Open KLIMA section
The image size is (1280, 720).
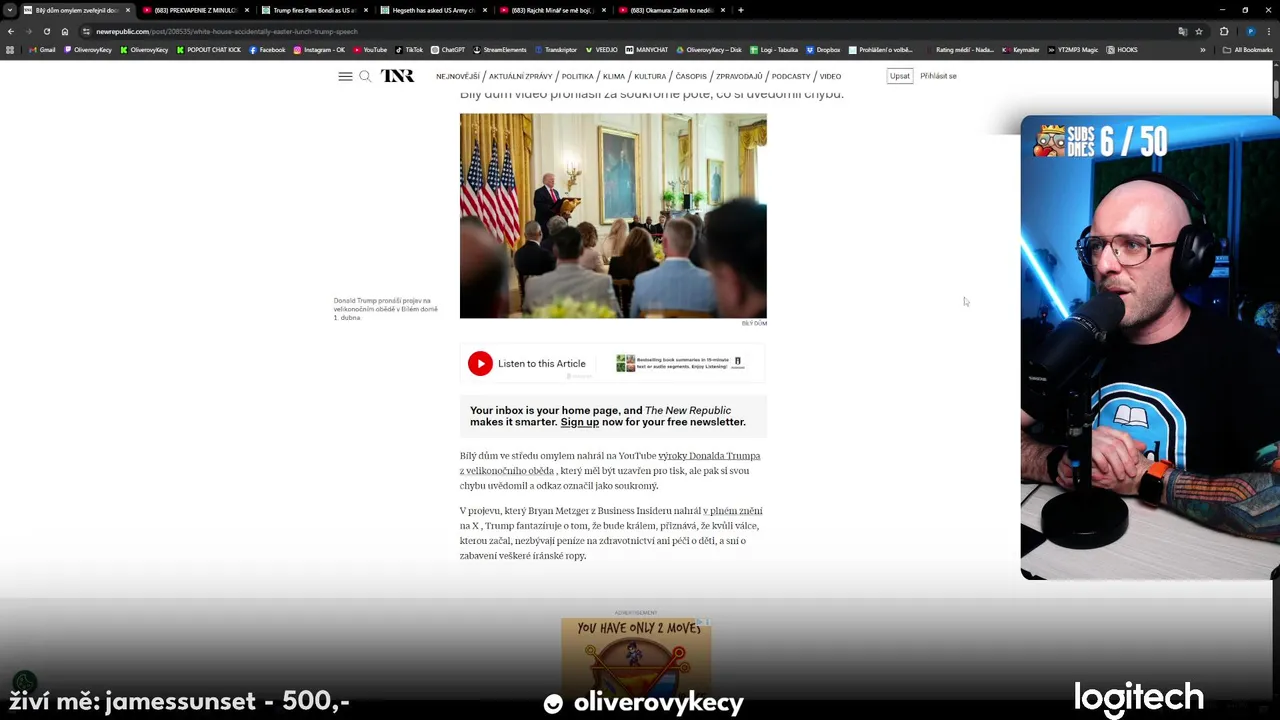click(613, 76)
